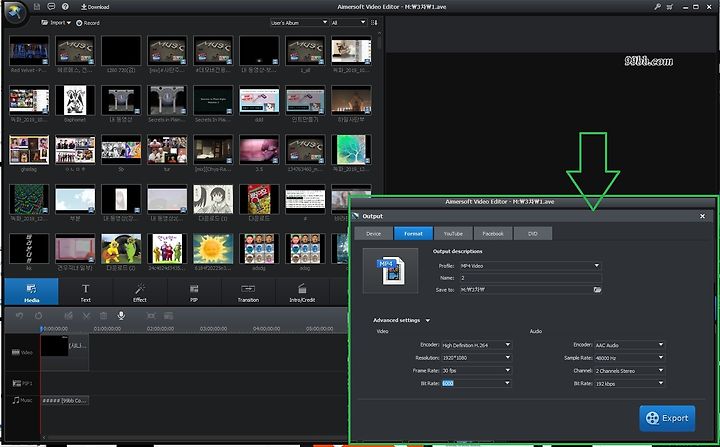
Task: Click the MP4 format icon
Action: [390, 271]
